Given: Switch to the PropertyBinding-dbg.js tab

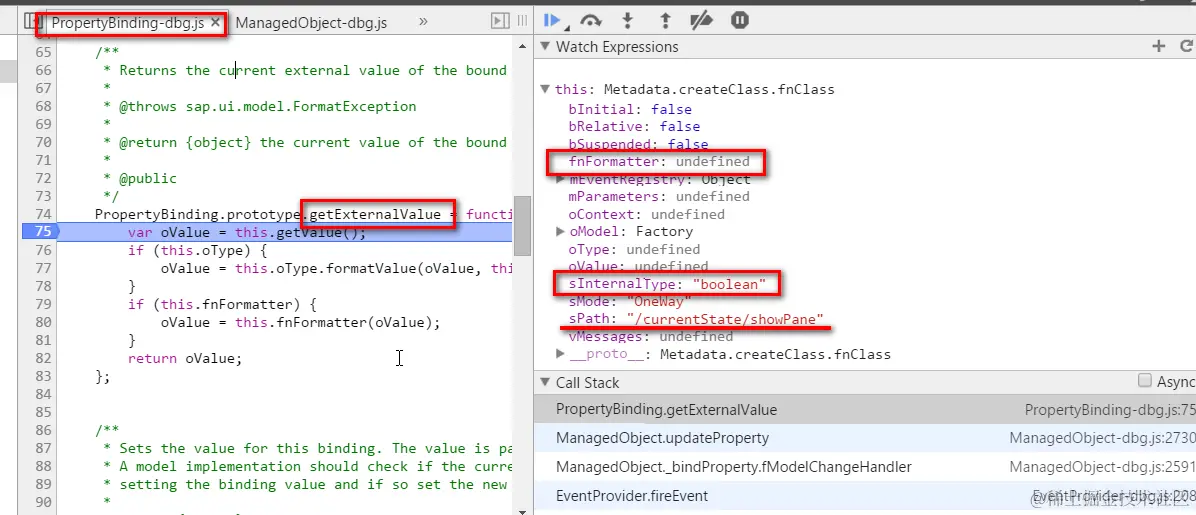Looking at the screenshot, I should [127, 23].
